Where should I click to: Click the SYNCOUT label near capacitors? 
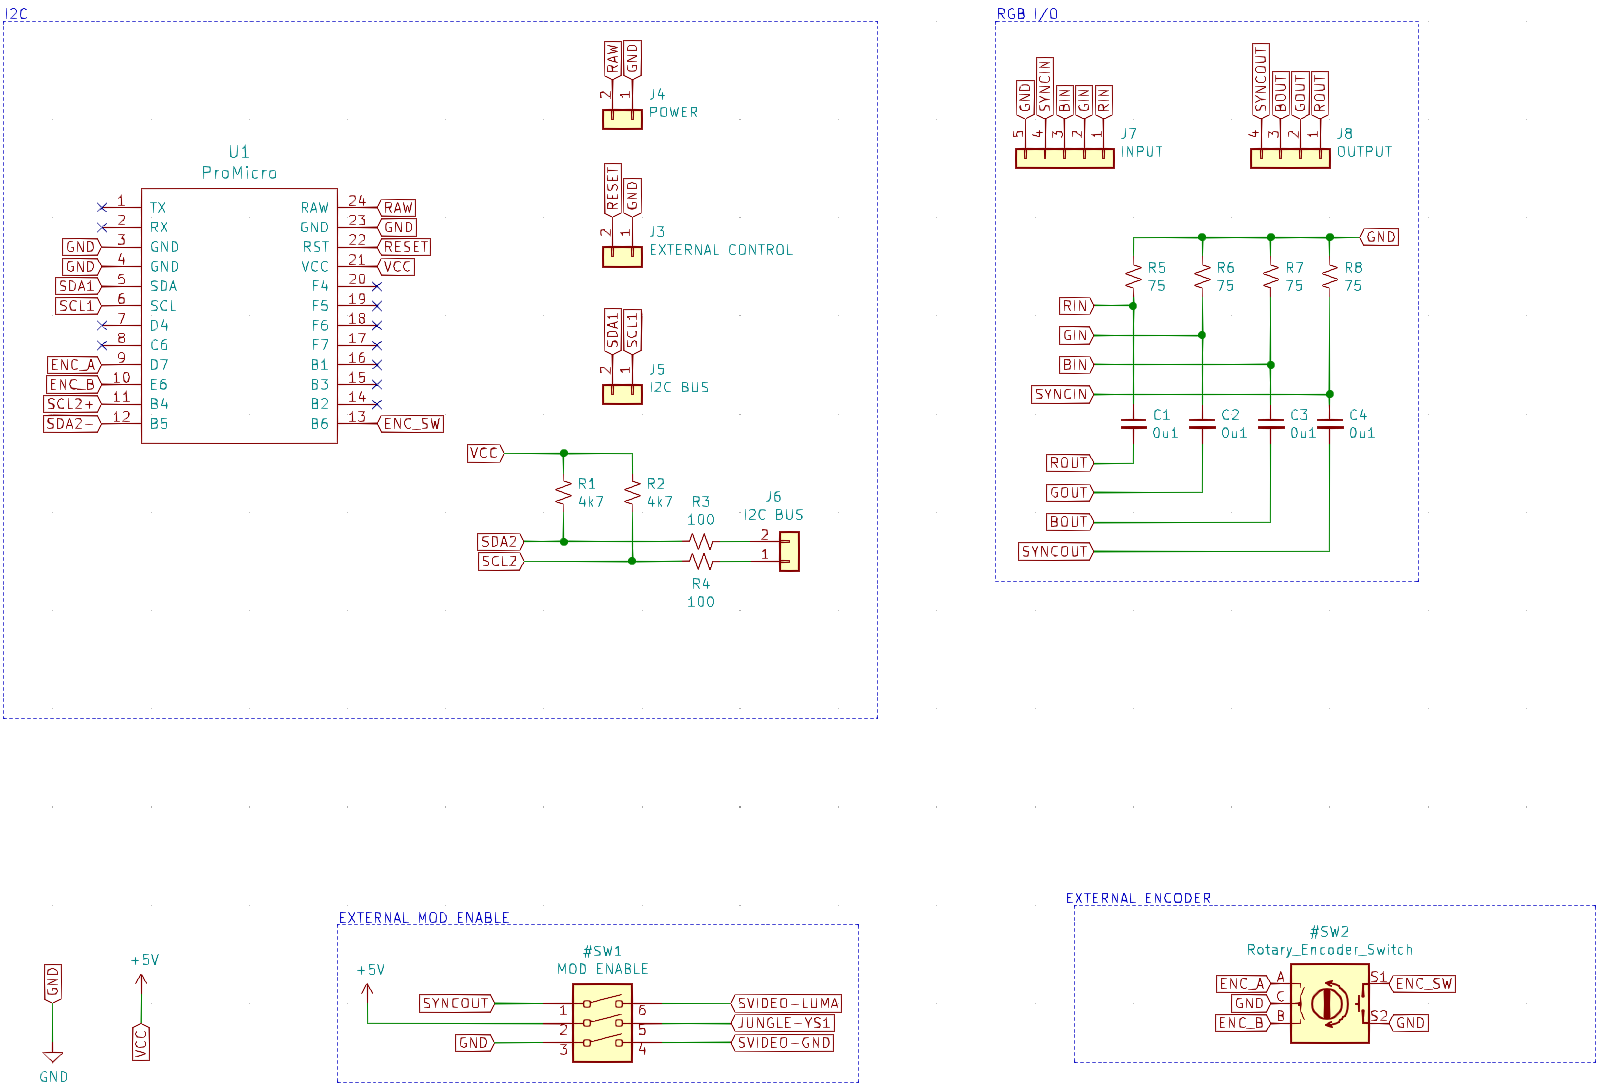(1056, 551)
